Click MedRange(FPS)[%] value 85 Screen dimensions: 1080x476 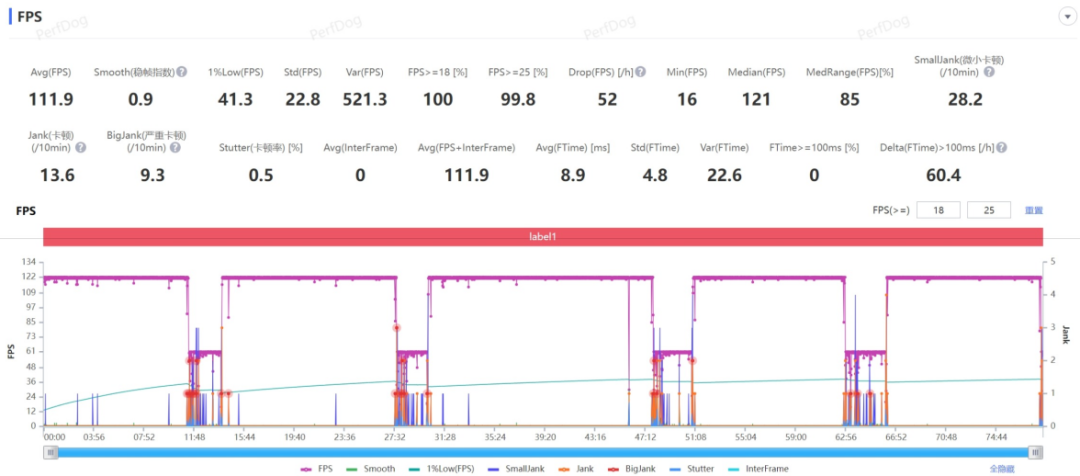tap(850, 100)
